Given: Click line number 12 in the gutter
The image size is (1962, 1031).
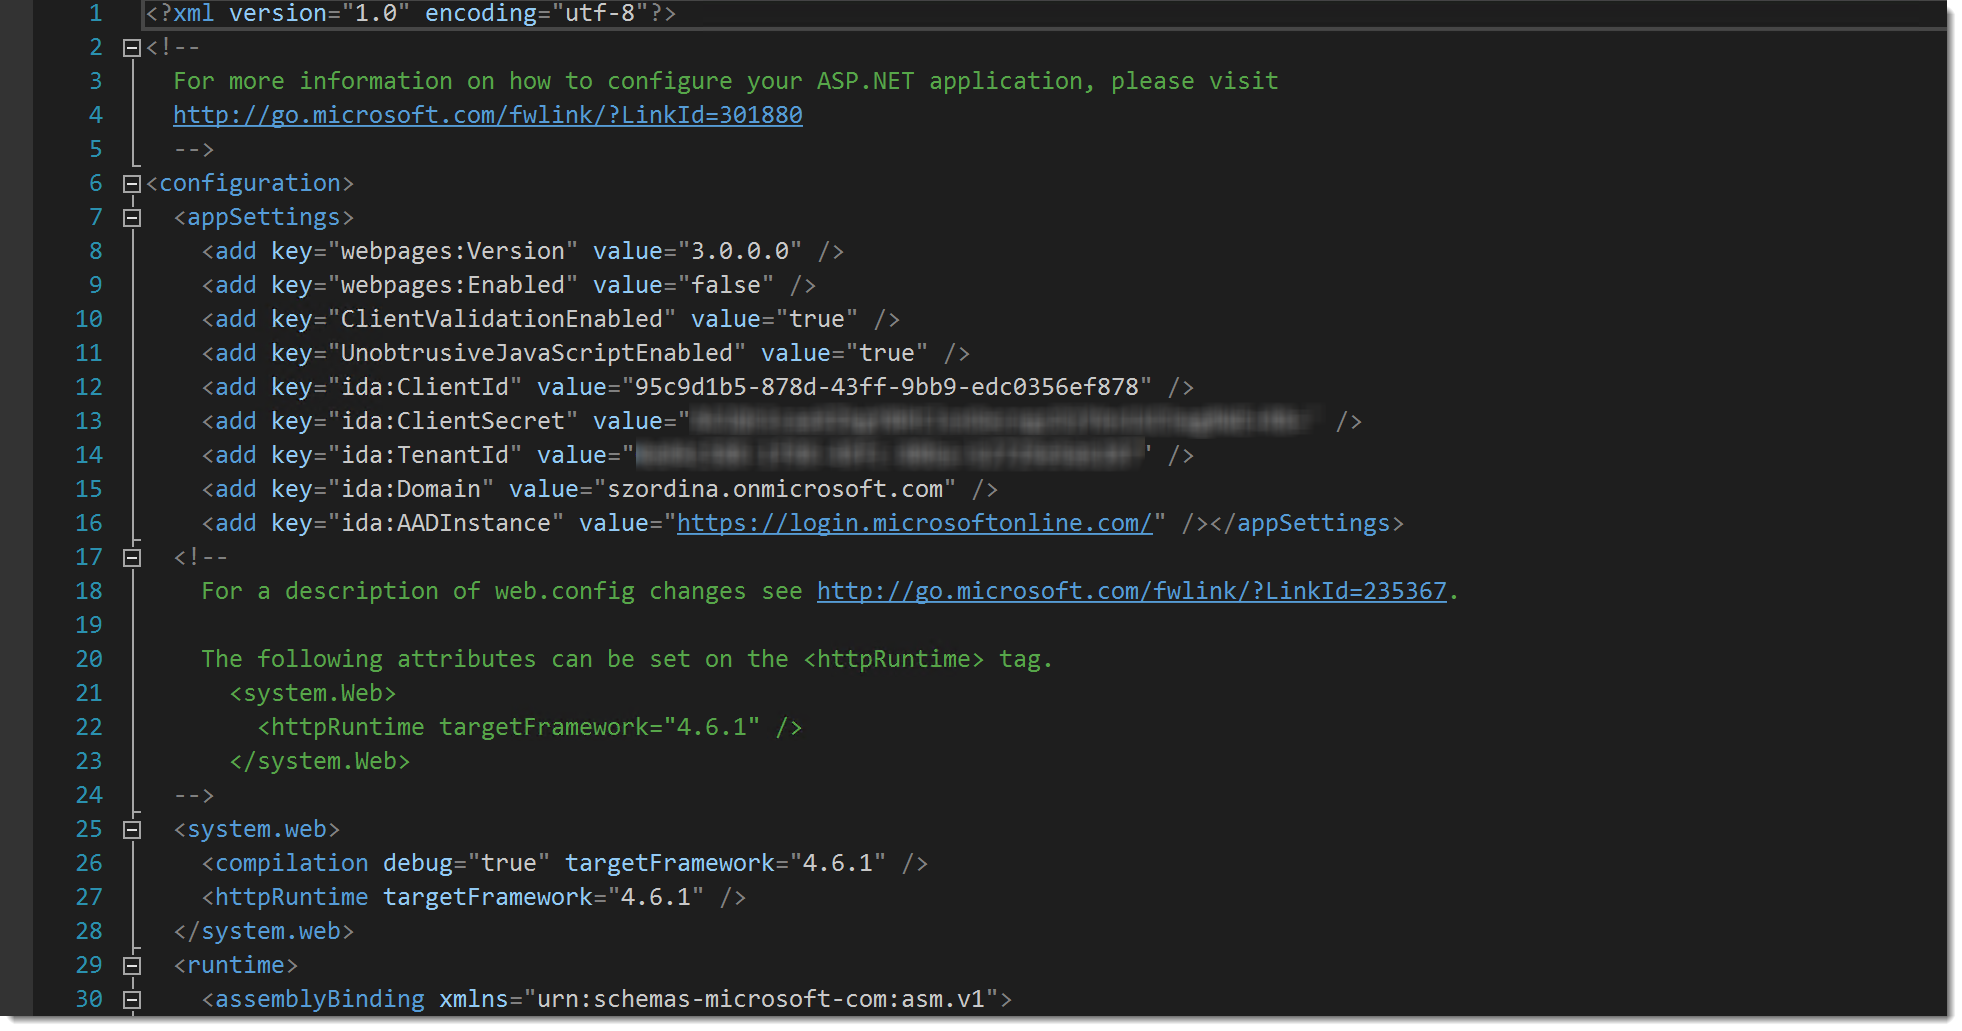Looking at the screenshot, I should pyautogui.click(x=89, y=387).
